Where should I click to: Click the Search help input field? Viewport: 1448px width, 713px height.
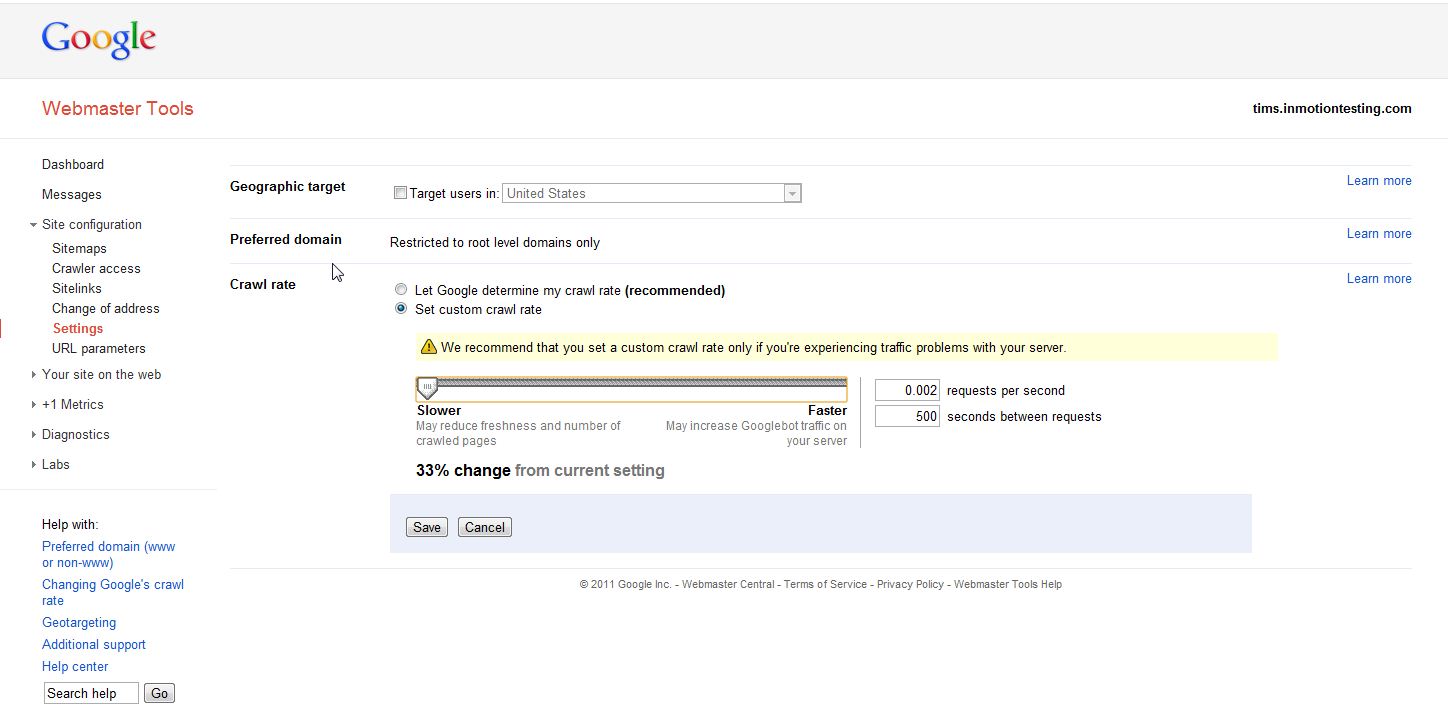[91, 693]
